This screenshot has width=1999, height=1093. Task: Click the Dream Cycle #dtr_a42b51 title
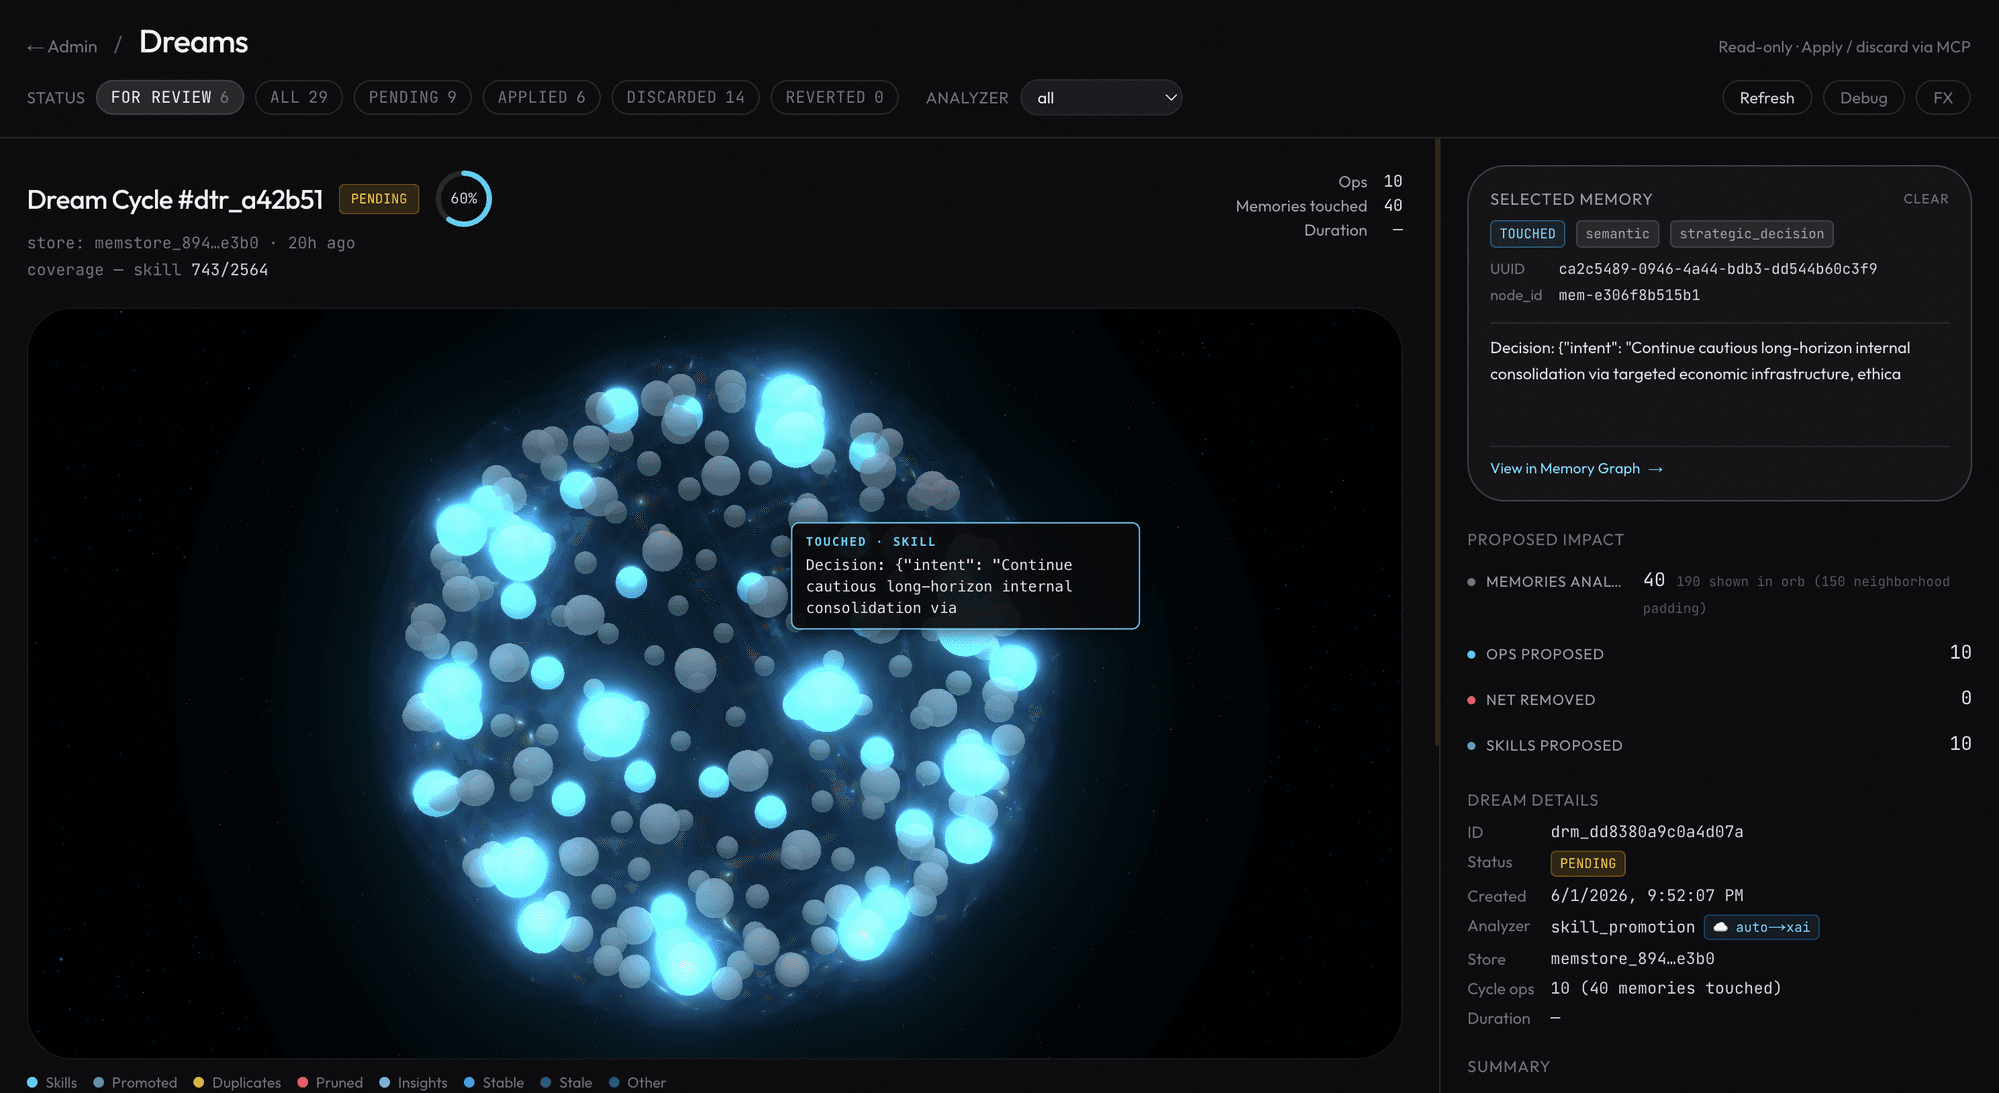click(175, 199)
